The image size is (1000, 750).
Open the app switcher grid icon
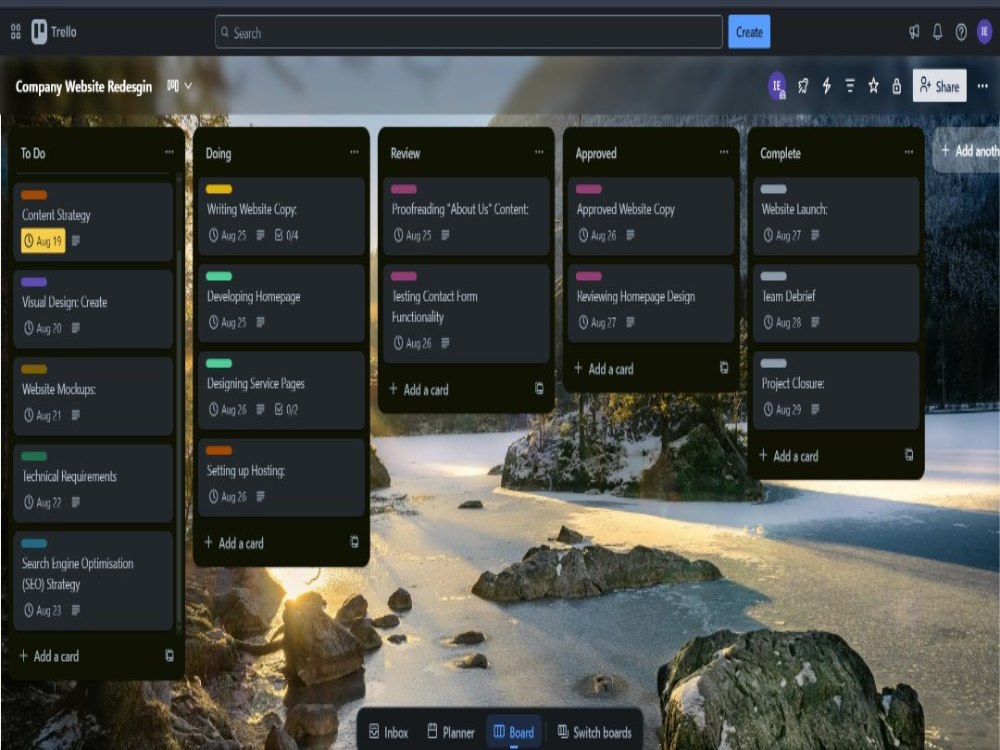point(16,31)
